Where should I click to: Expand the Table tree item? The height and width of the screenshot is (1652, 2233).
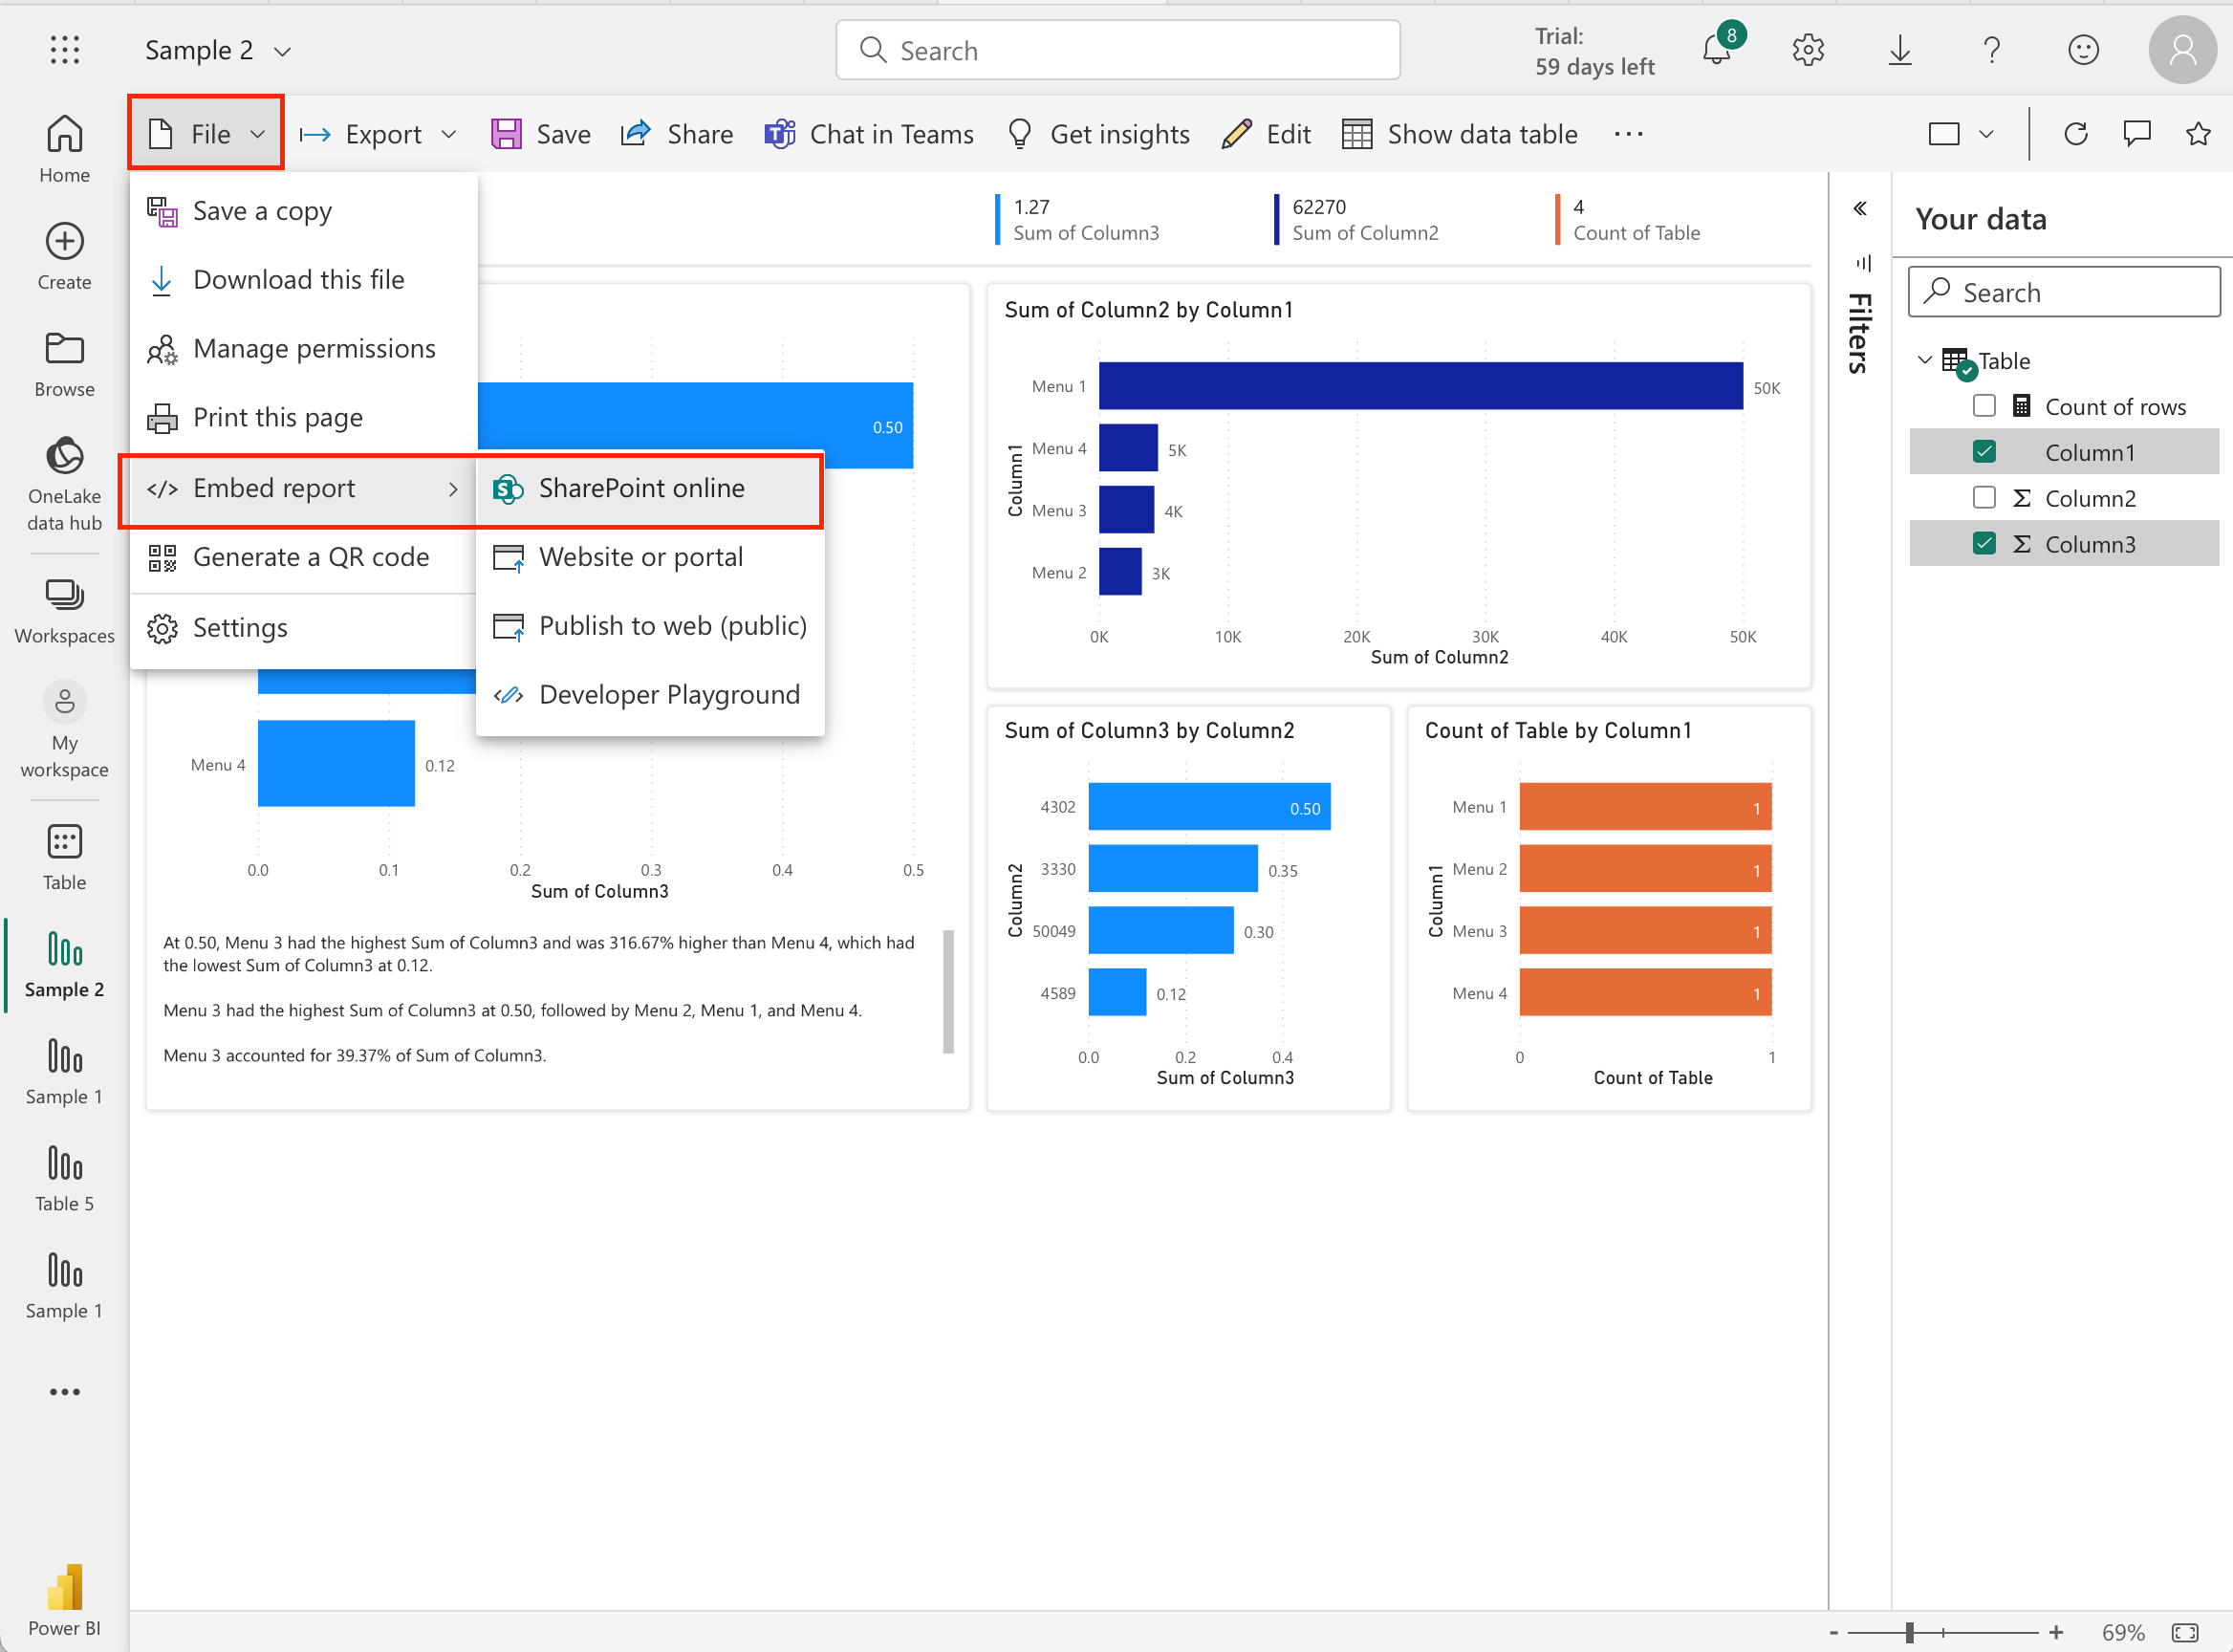[1924, 361]
